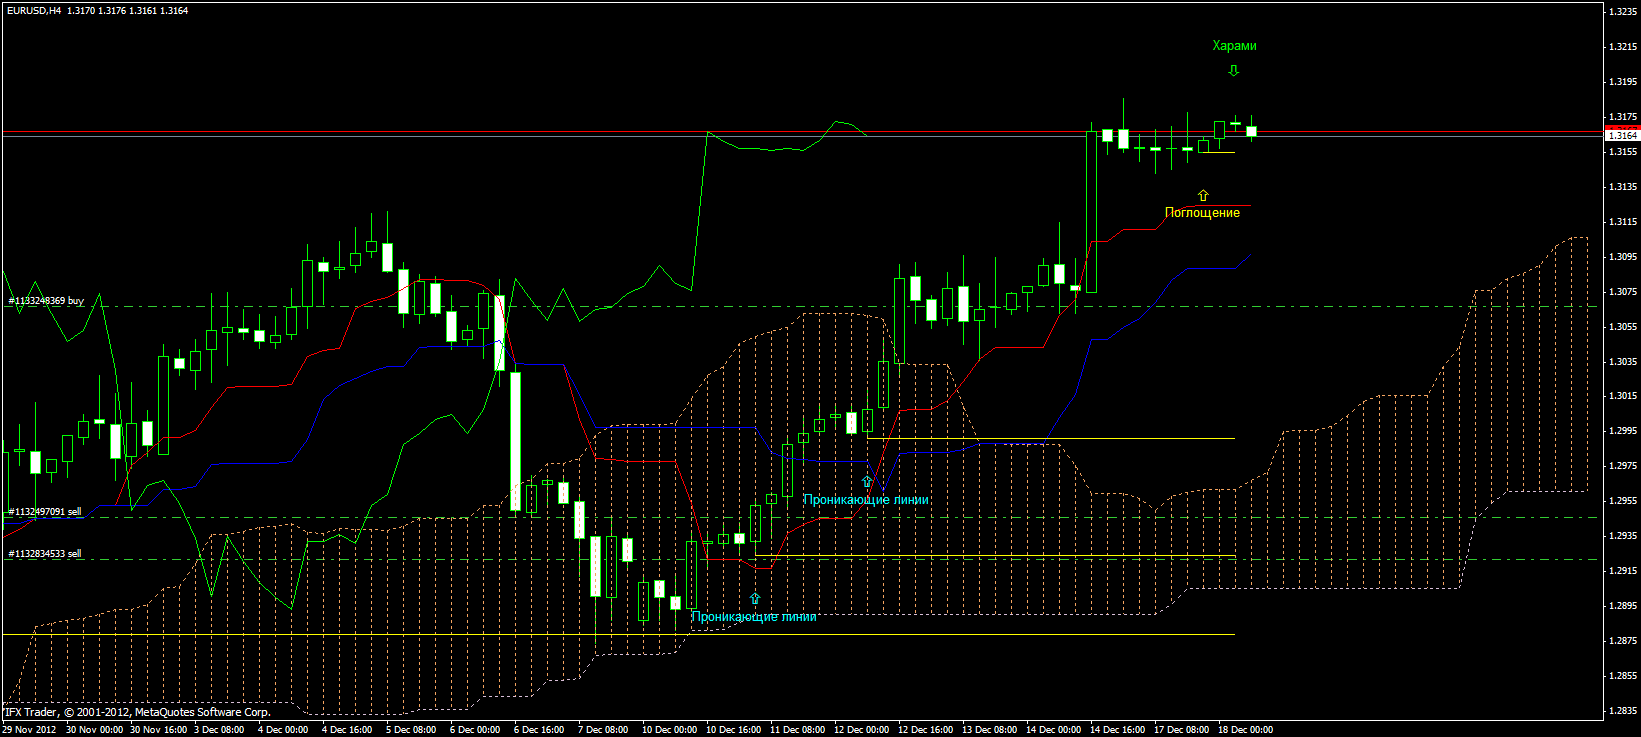Select the Поглощение text label
Viewport: 1641px width, 737px height.
pyautogui.click(x=1202, y=213)
